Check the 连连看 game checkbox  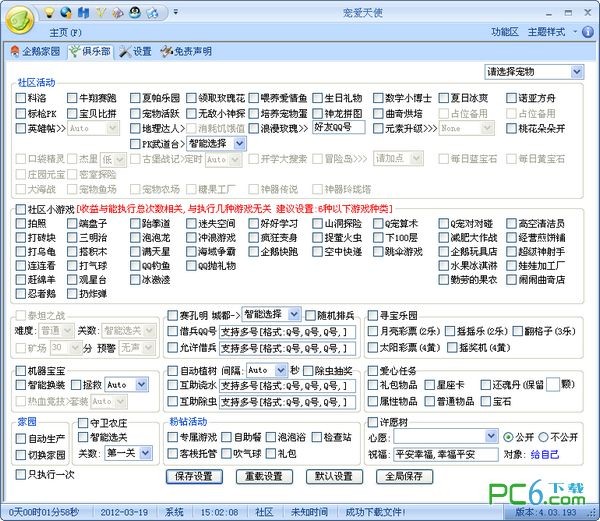coord(21,265)
